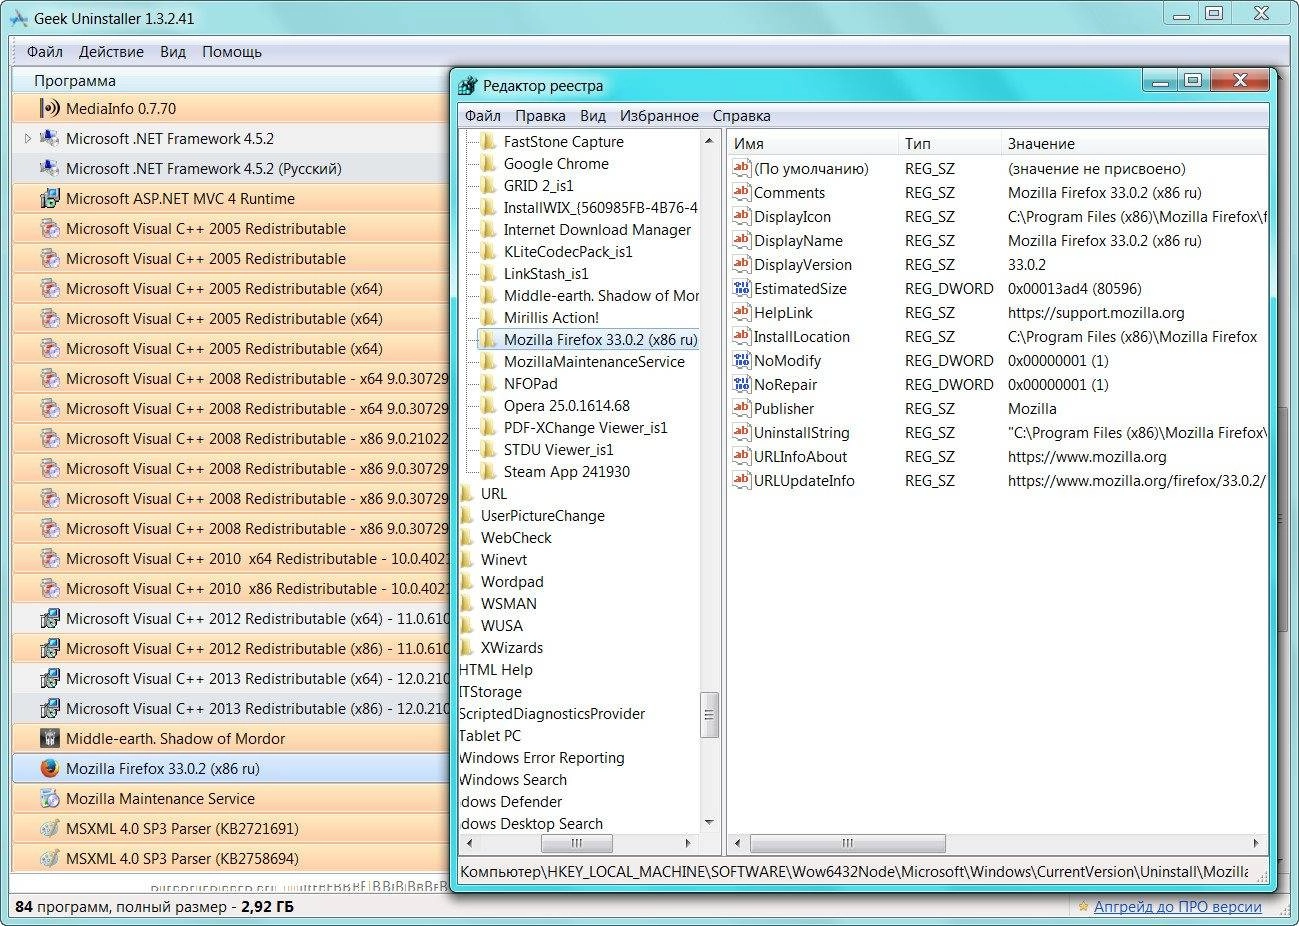
Task: Select the Mozilla Firefox 33.0.2 registry key
Action: [x=600, y=339]
